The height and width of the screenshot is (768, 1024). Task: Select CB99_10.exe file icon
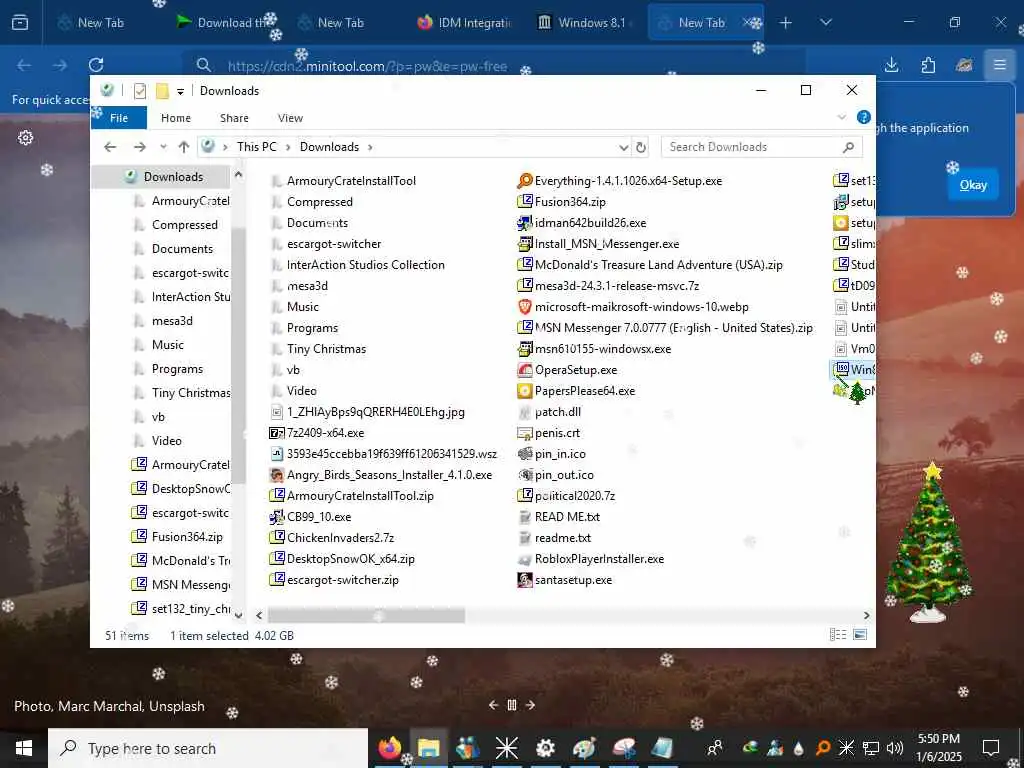click(x=277, y=517)
